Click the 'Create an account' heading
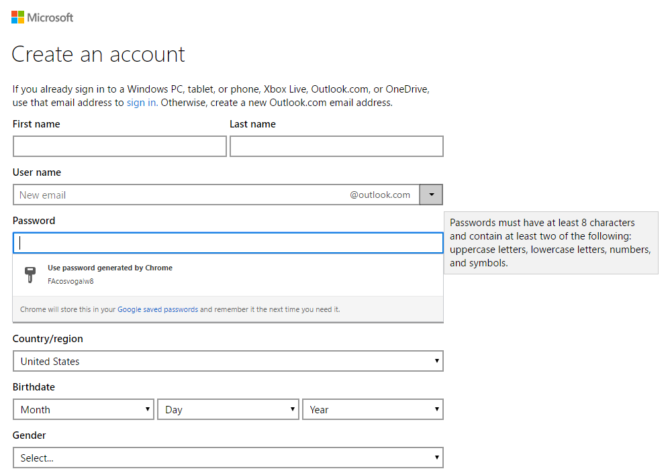 pos(98,54)
